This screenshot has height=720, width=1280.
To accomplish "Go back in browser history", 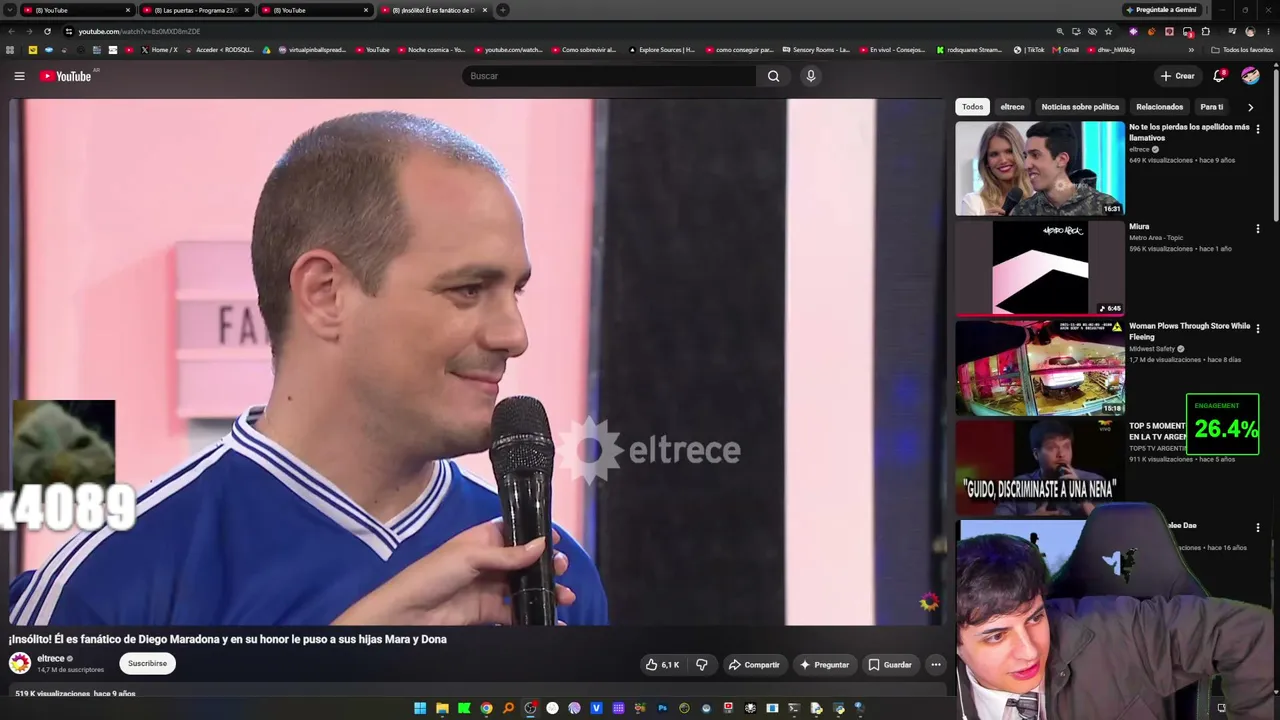I will coord(11,31).
